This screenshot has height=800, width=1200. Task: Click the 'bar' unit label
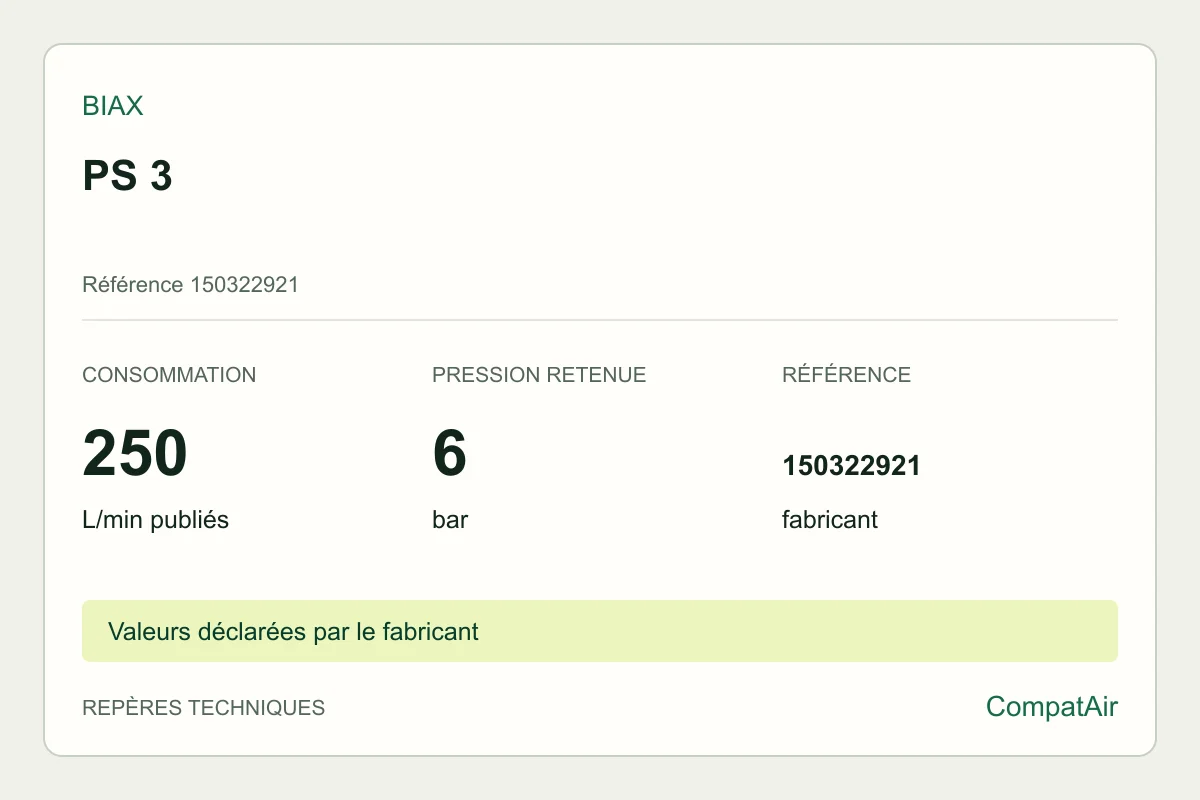coord(450,520)
